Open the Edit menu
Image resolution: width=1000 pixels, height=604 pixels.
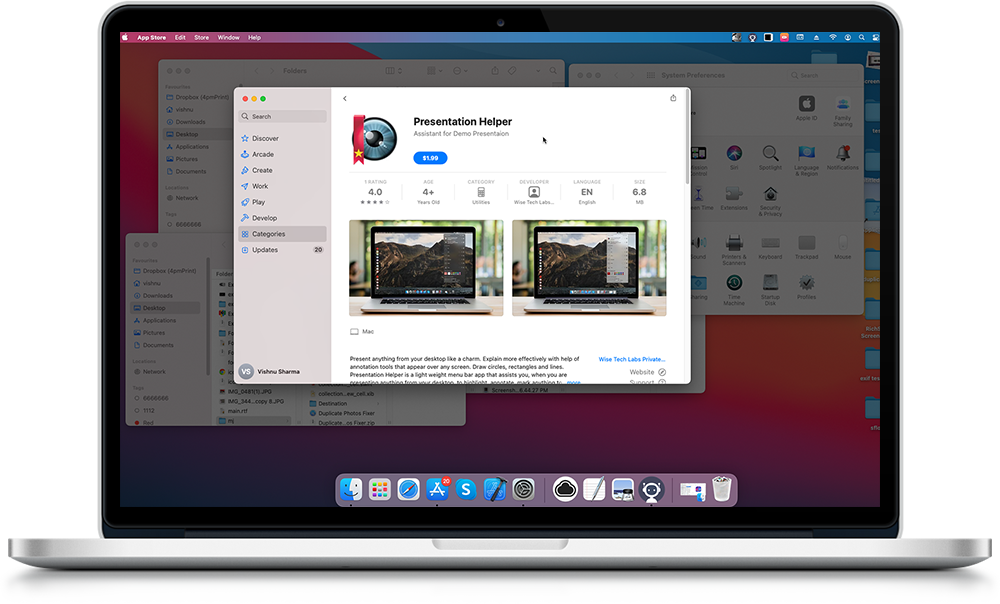pos(180,38)
